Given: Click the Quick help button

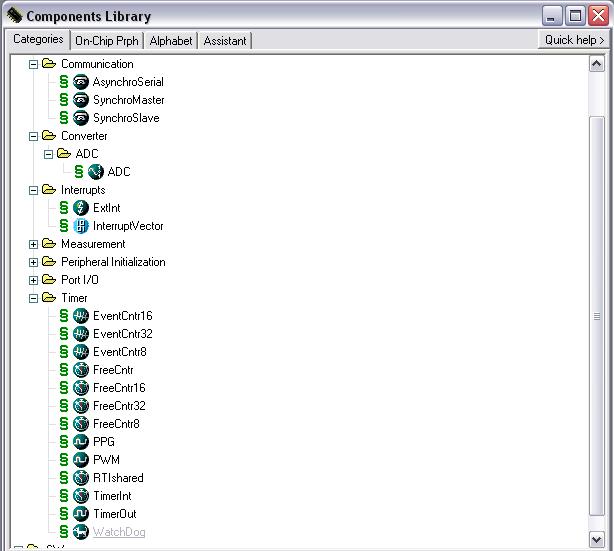Looking at the screenshot, I should tap(574, 40).
